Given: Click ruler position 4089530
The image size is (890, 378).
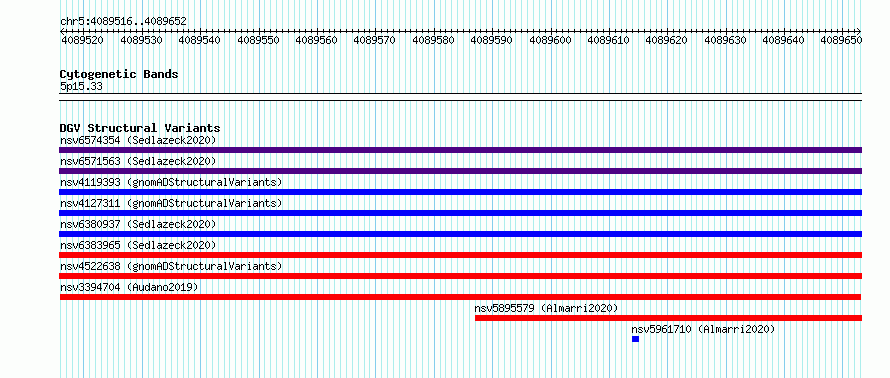Looking at the screenshot, I should click(x=141, y=40).
